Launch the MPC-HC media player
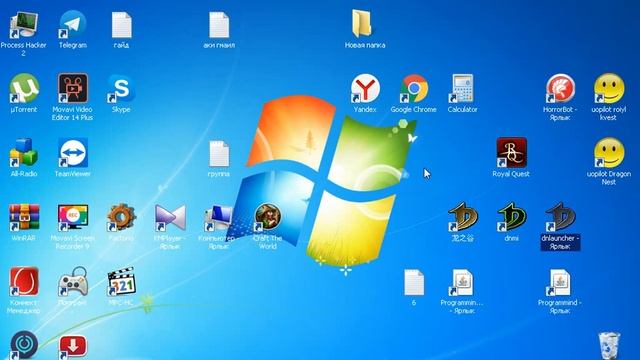Screen dimensions: 640x360 coord(121,281)
